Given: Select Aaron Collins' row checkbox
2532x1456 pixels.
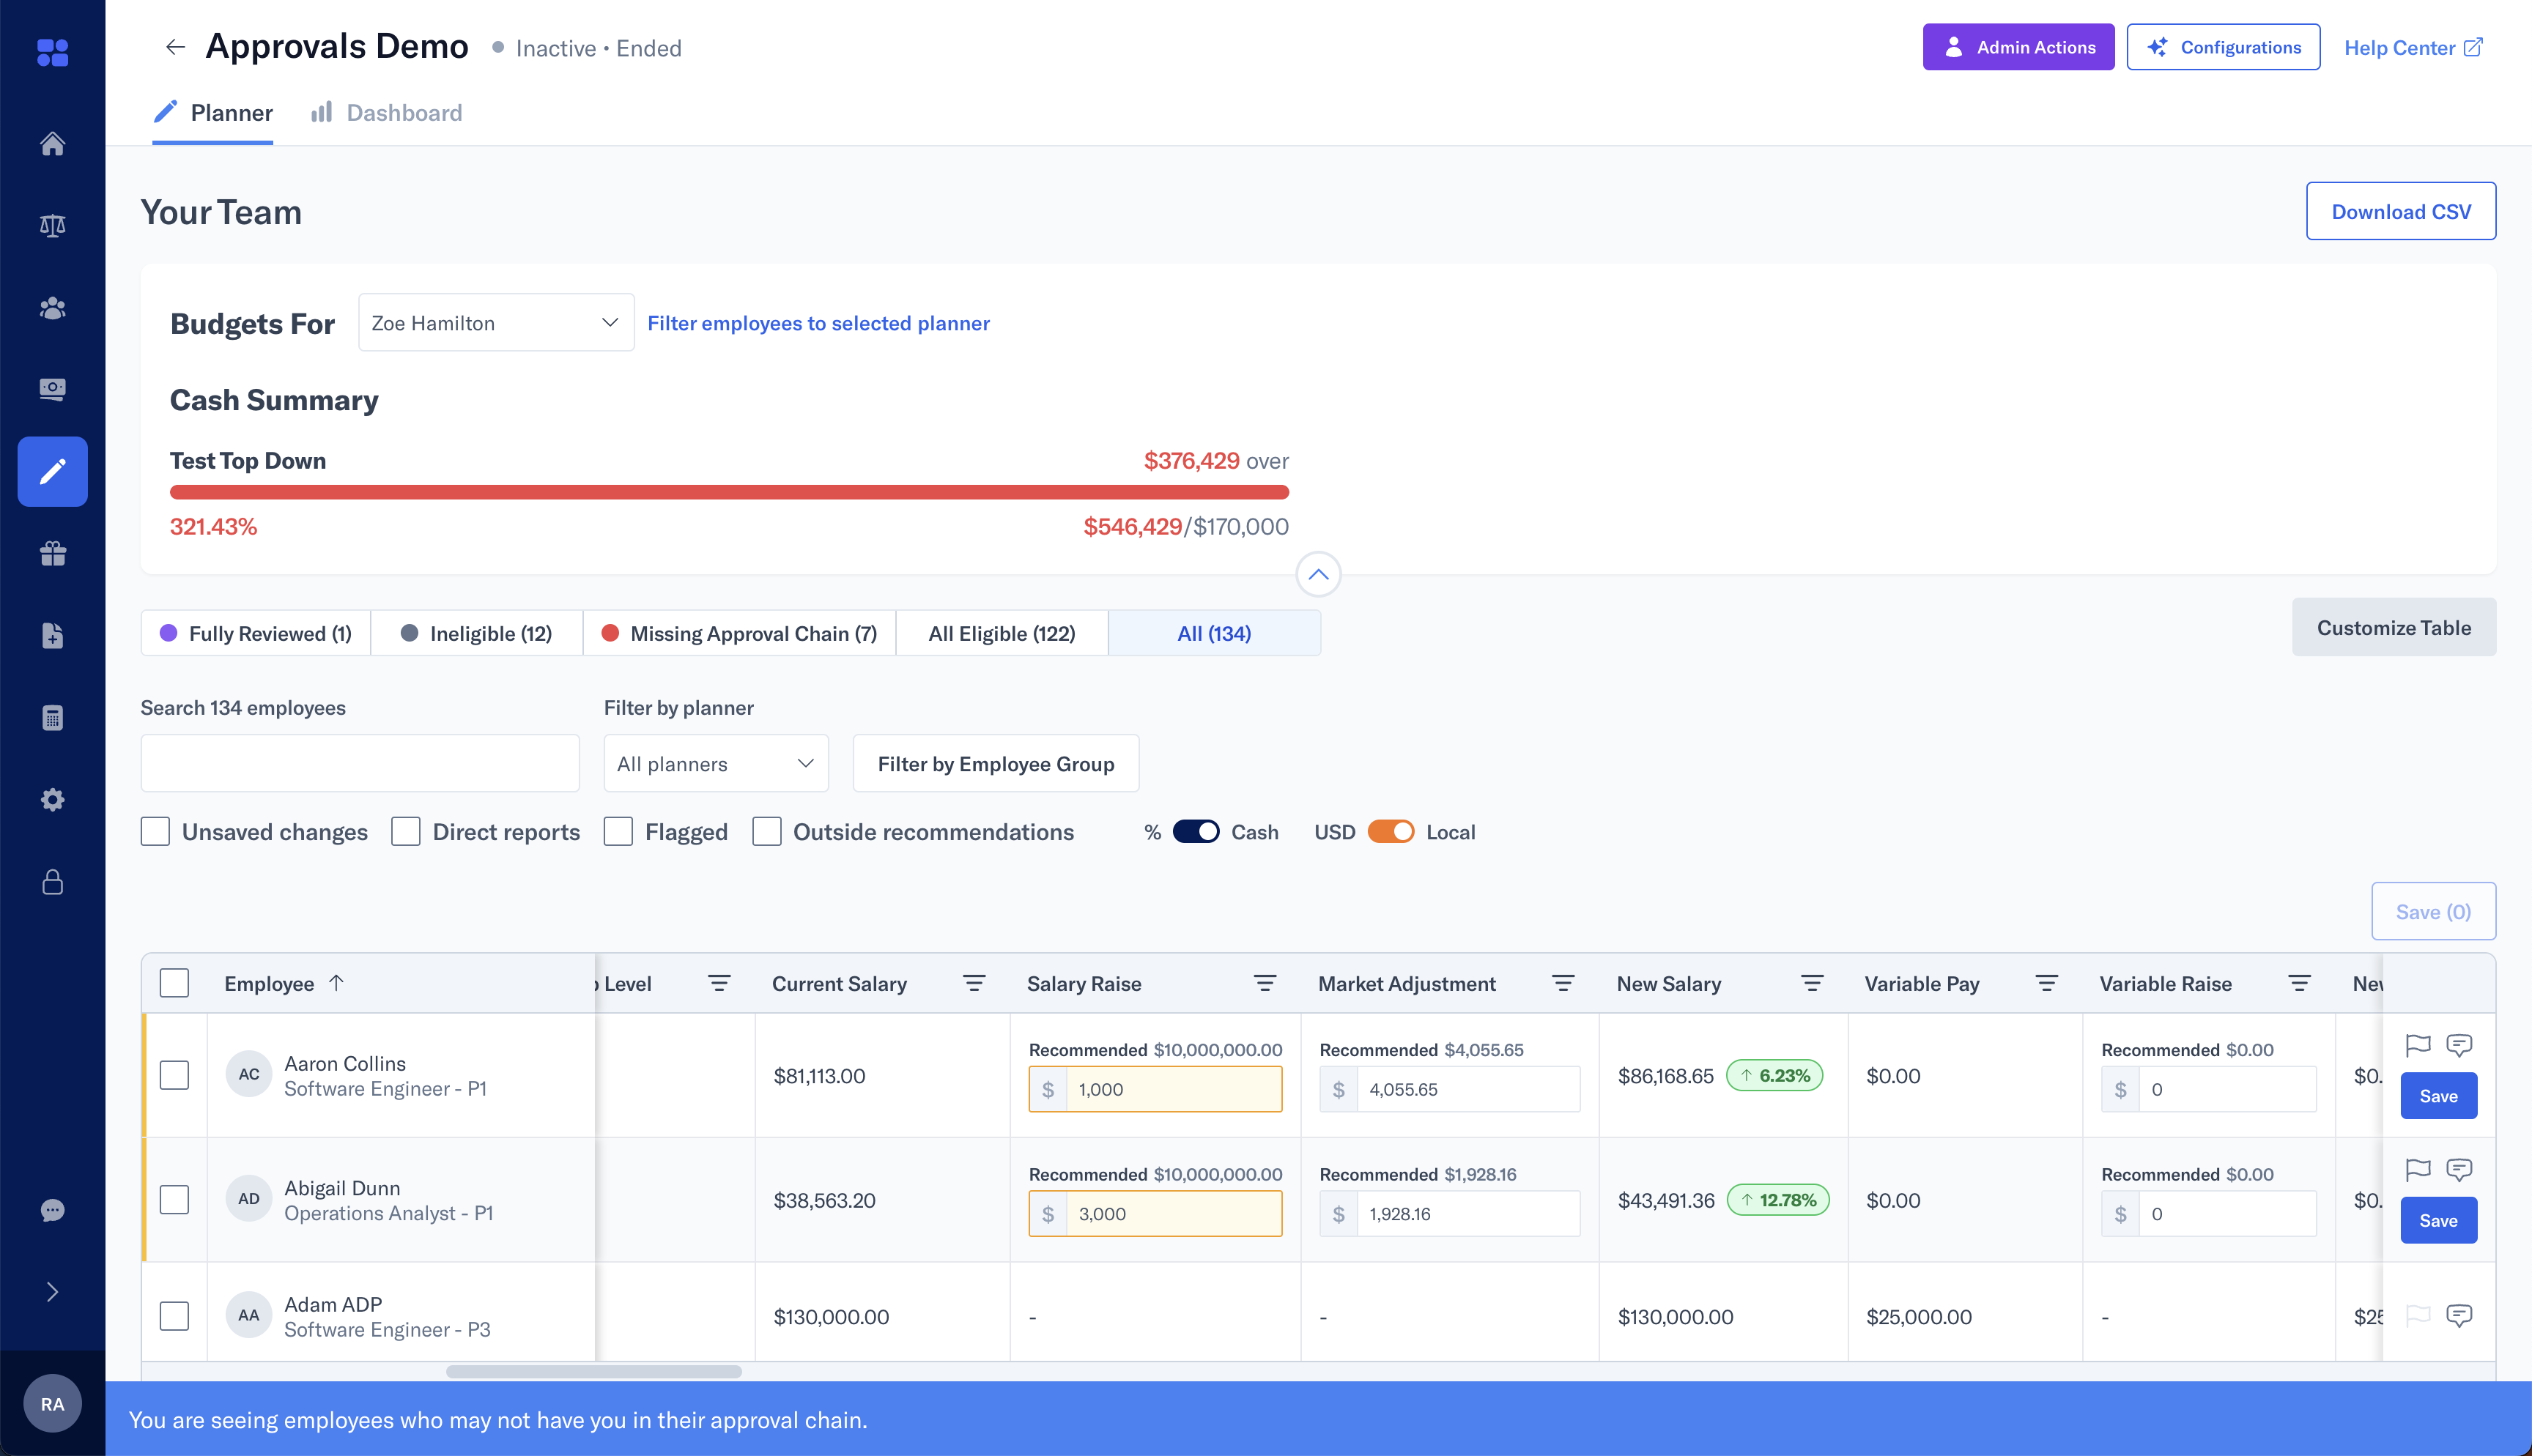Looking at the screenshot, I should point(175,1075).
